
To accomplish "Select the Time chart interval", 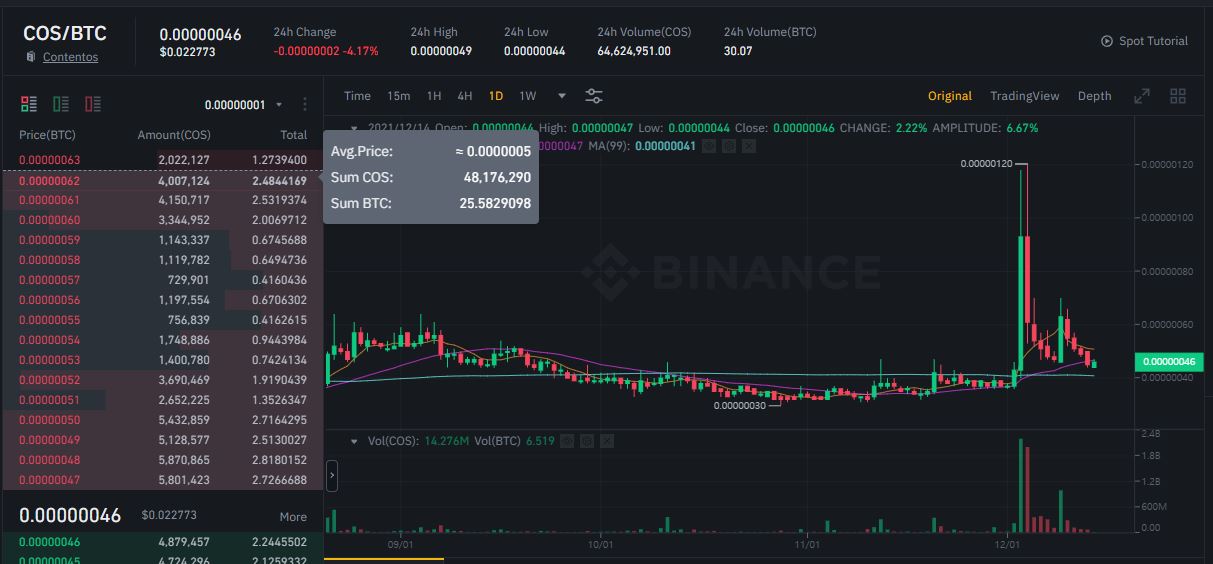I will tap(357, 96).
